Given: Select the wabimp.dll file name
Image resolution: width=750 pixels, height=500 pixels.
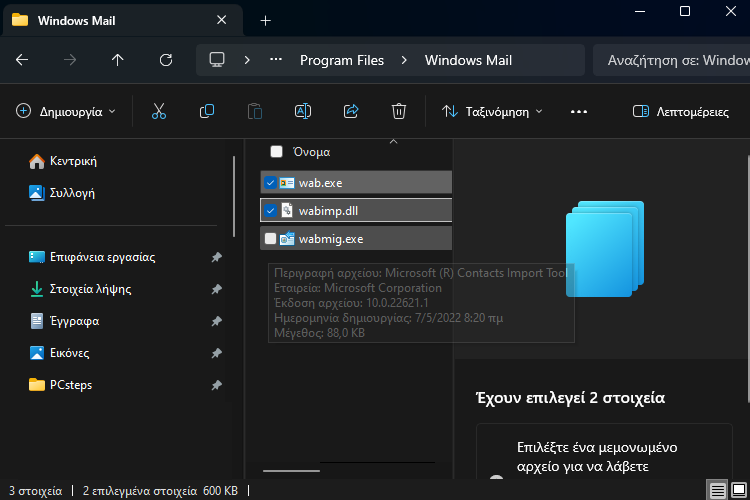Looking at the screenshot, I should 328,211.
